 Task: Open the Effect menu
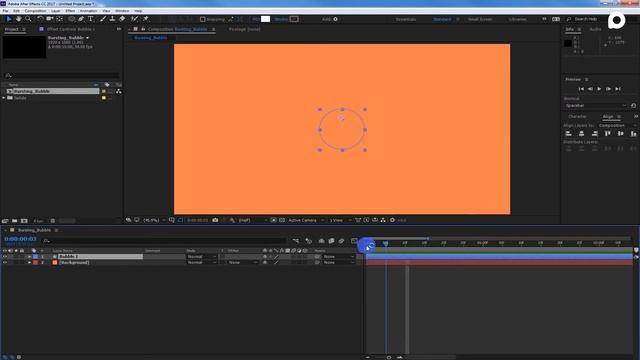point(70,11)
